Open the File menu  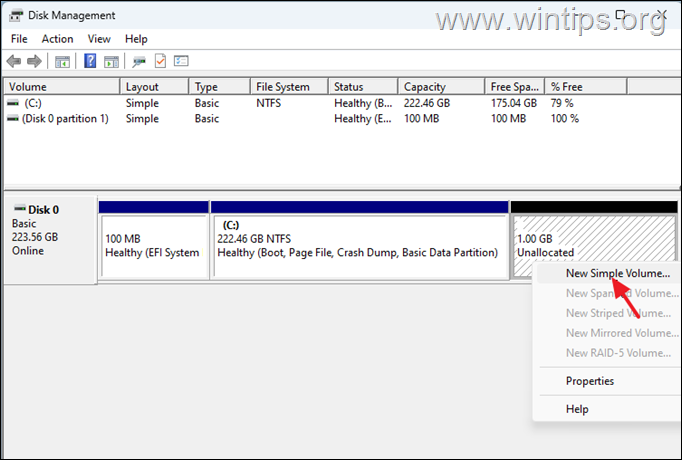click(19, 39)
